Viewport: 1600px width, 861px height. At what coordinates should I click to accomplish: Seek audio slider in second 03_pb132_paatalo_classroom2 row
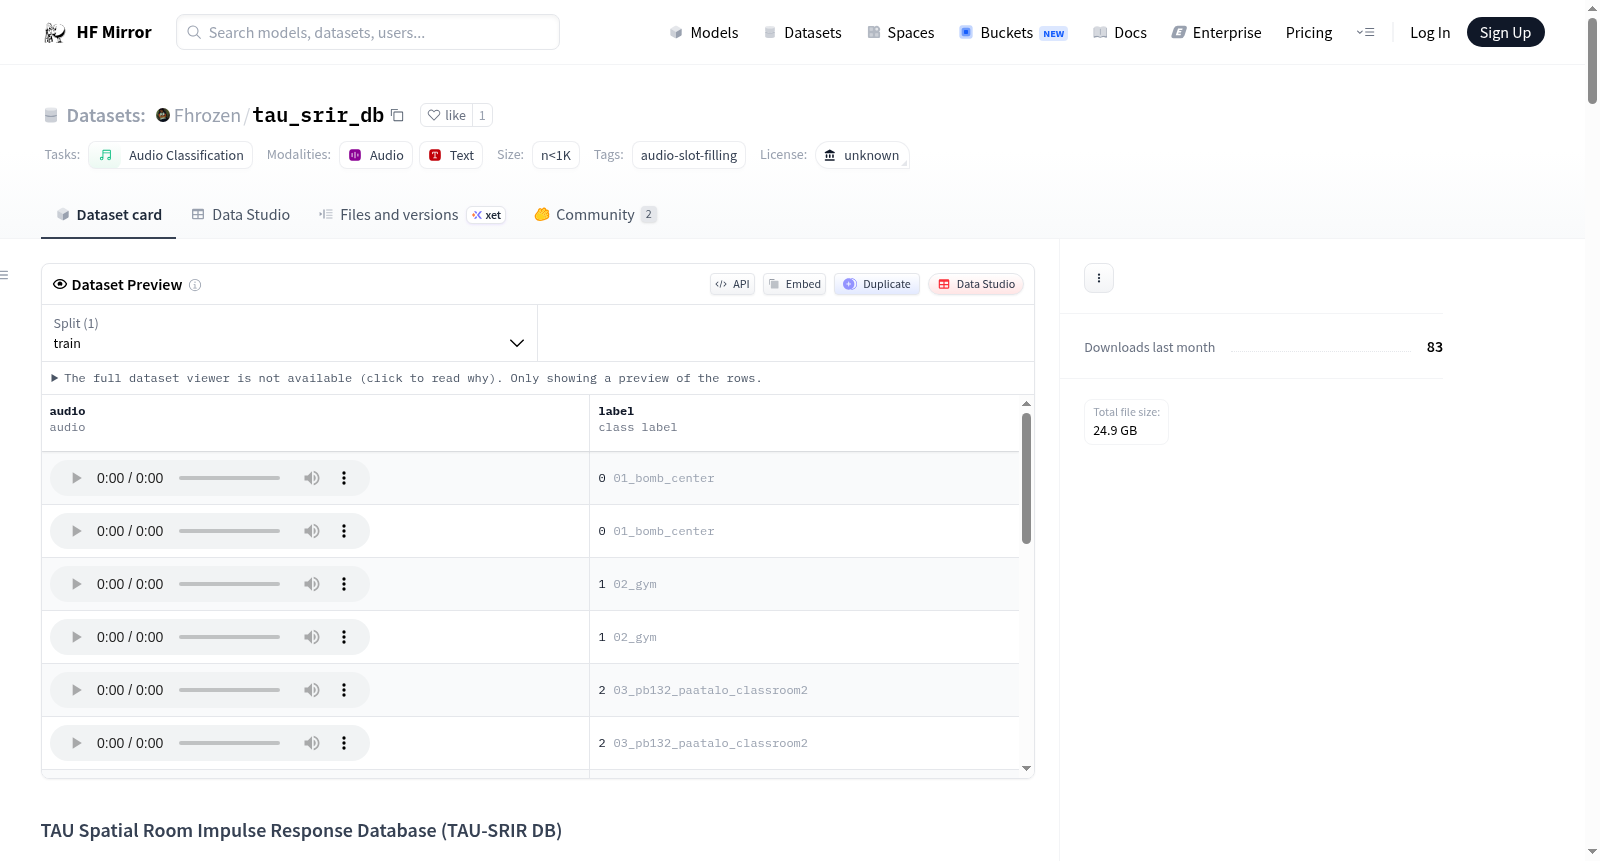click(x=229, y=743)
